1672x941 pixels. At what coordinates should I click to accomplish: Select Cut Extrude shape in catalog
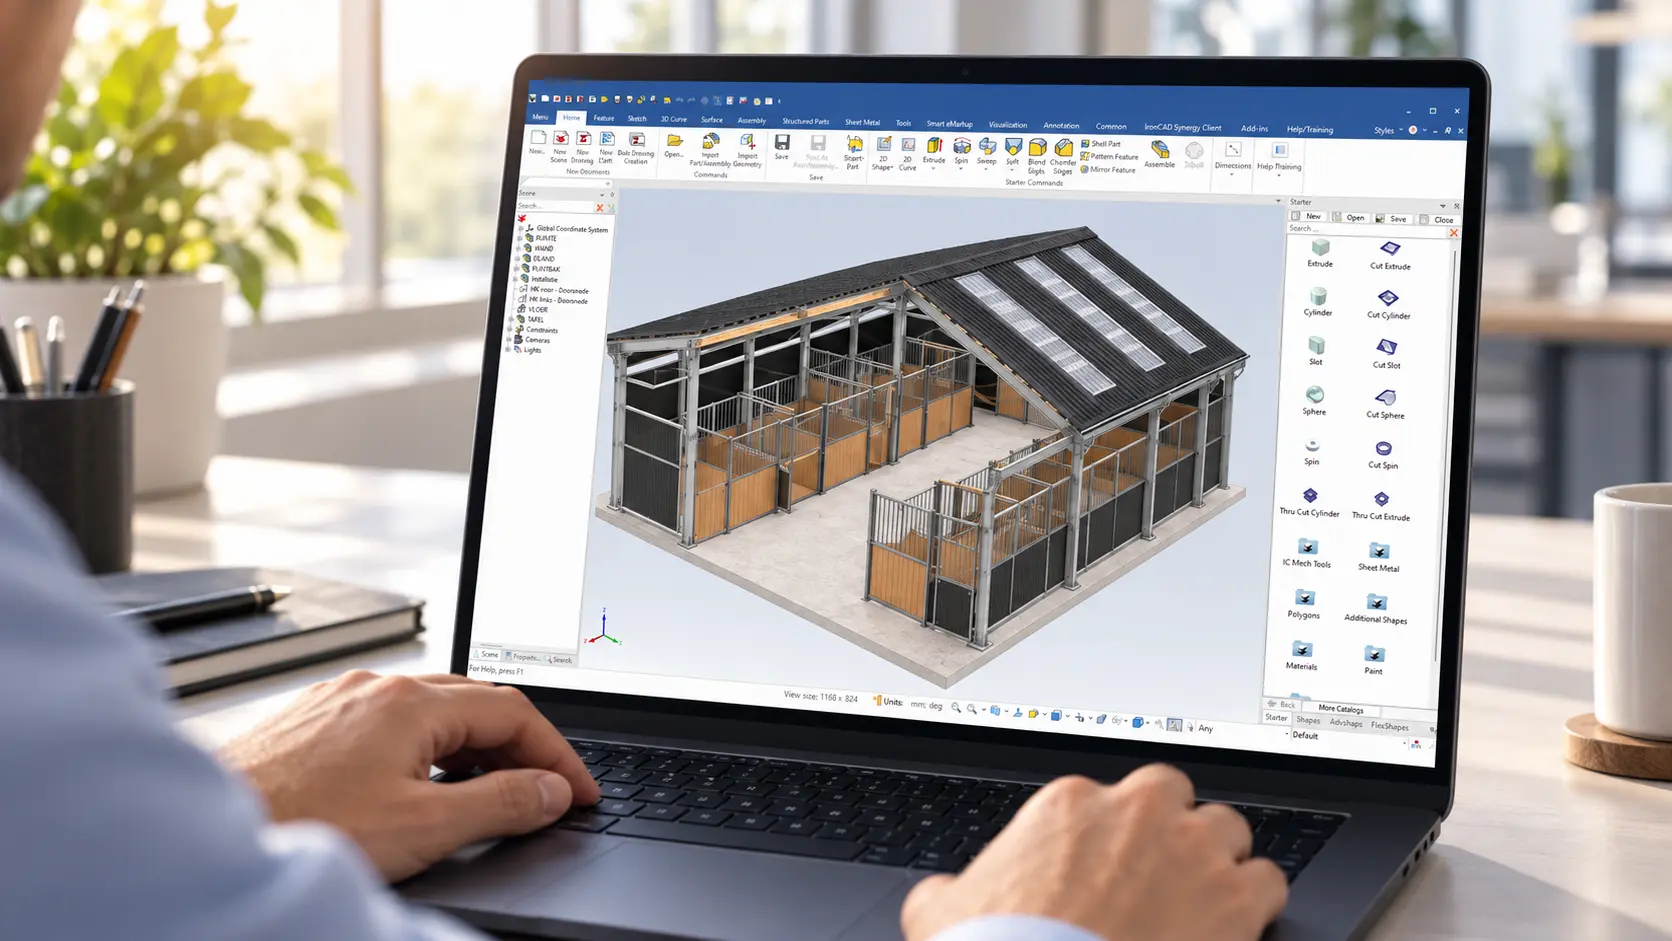[x=1390, y=254]
